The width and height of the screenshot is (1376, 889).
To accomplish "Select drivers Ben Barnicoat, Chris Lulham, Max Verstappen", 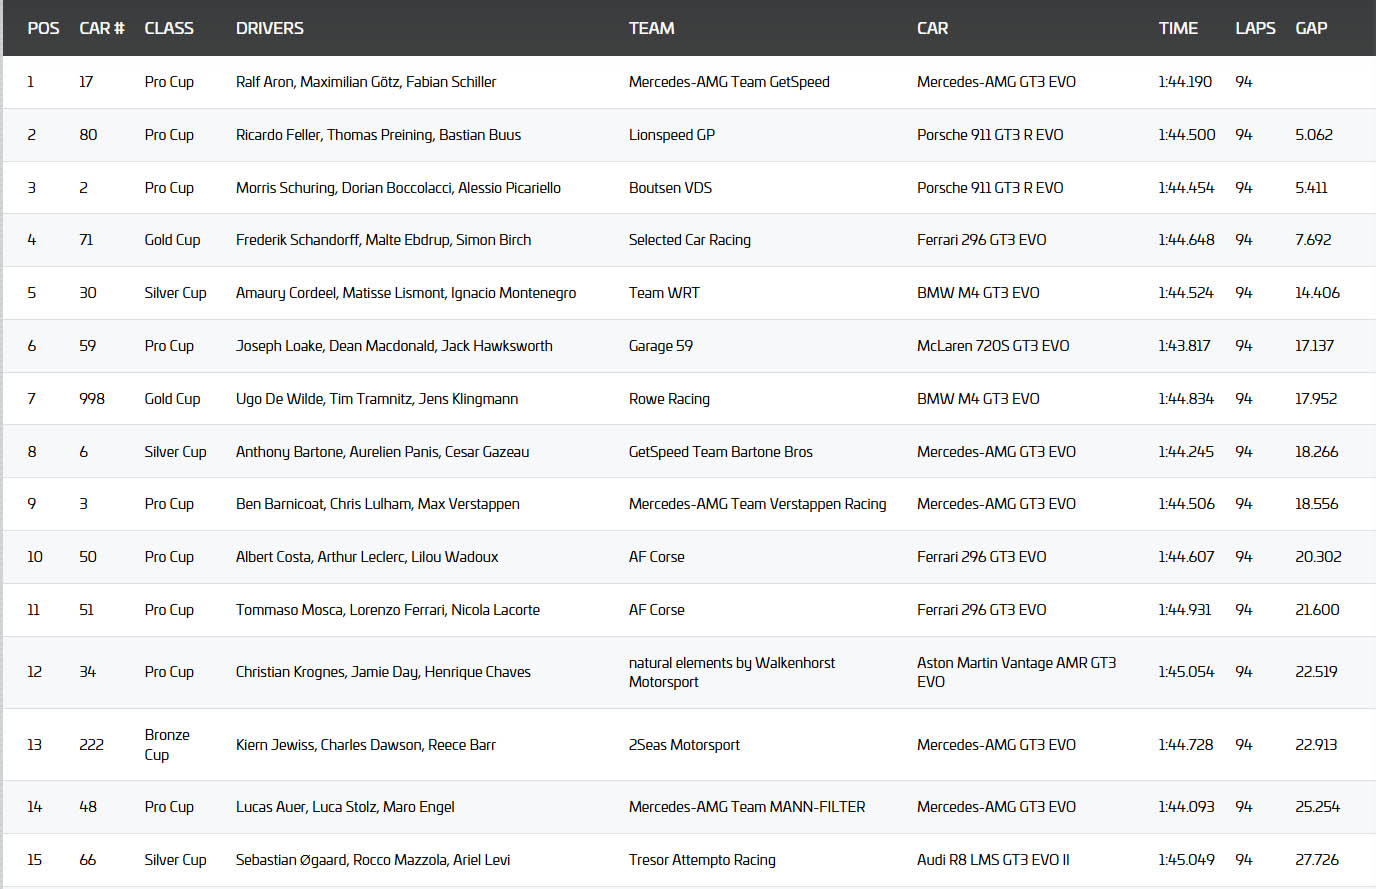I will 378,504.
